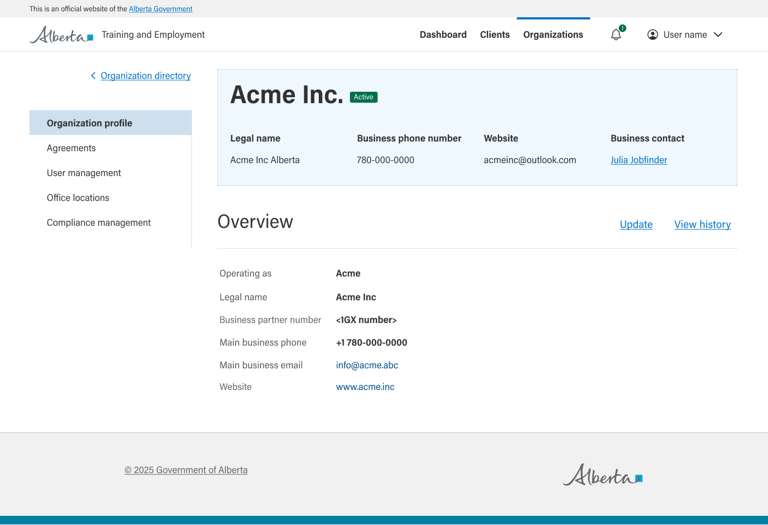Open the www.acme.inc website link
The width and height of the screenshot is (768, 525).
pyautogui.click(x=365, y=387)
